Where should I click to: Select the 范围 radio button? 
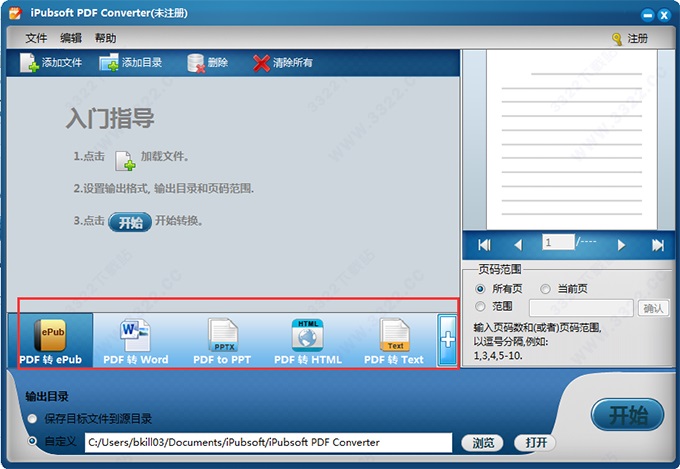(480, 306)
